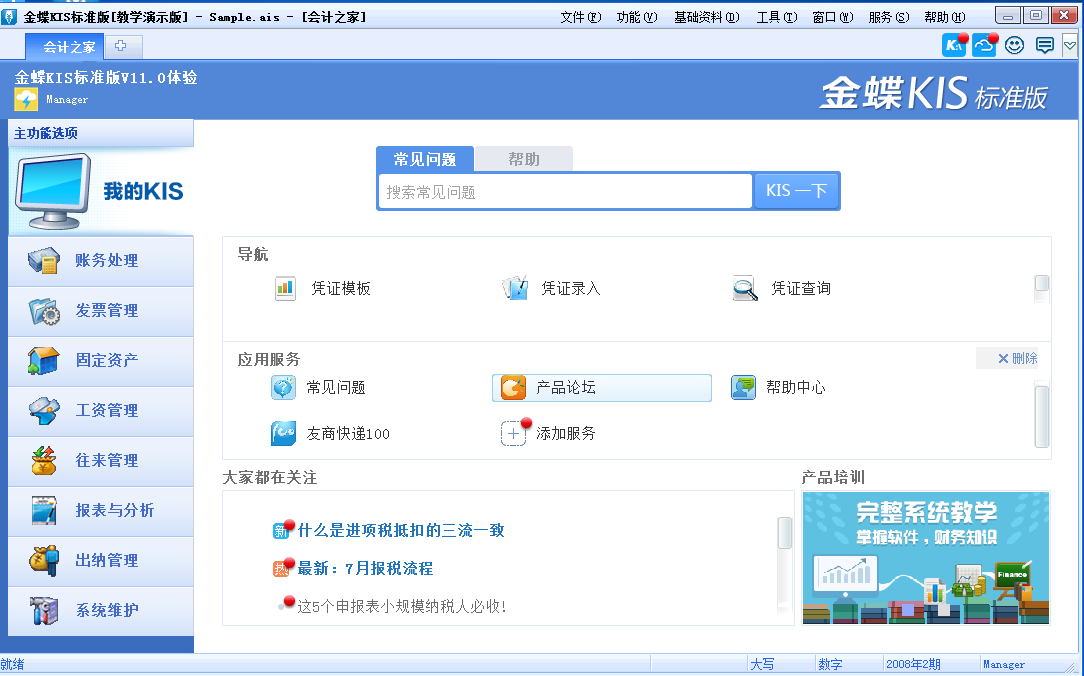
Task: Open the 系统维护 tools icon
Action: point(44,610)
